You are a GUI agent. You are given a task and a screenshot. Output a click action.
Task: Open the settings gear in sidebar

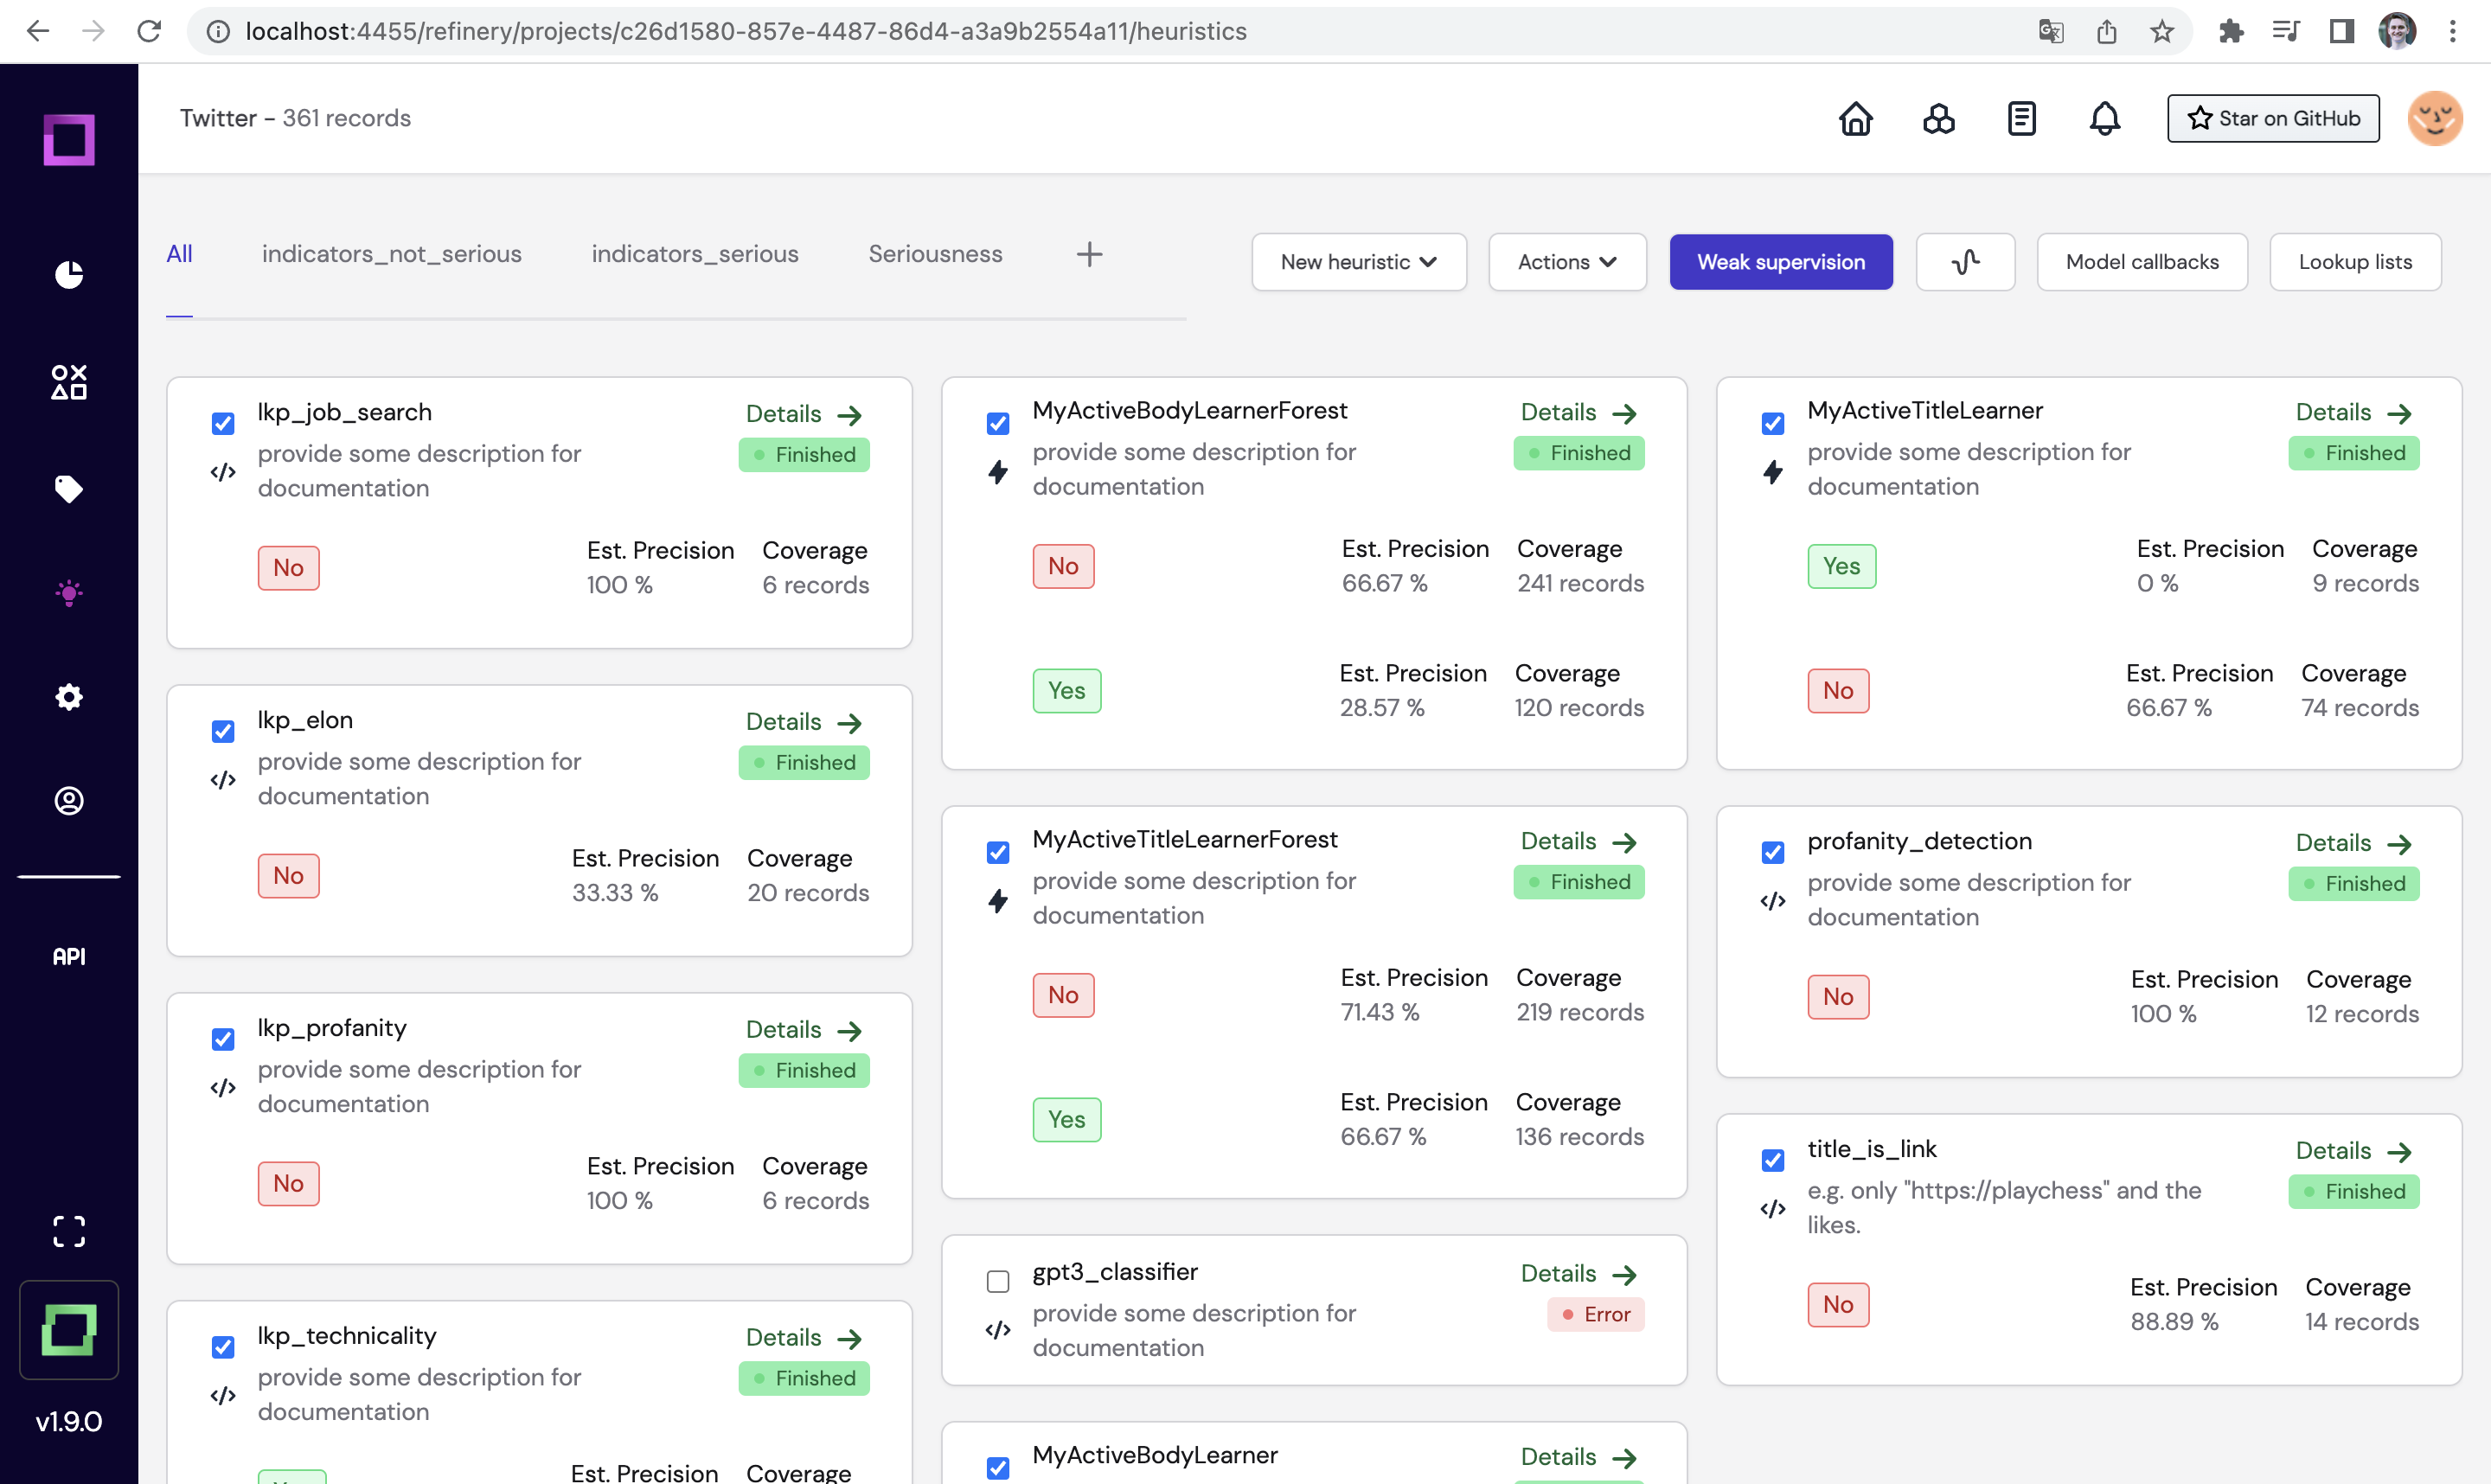(x=68, y=697)
